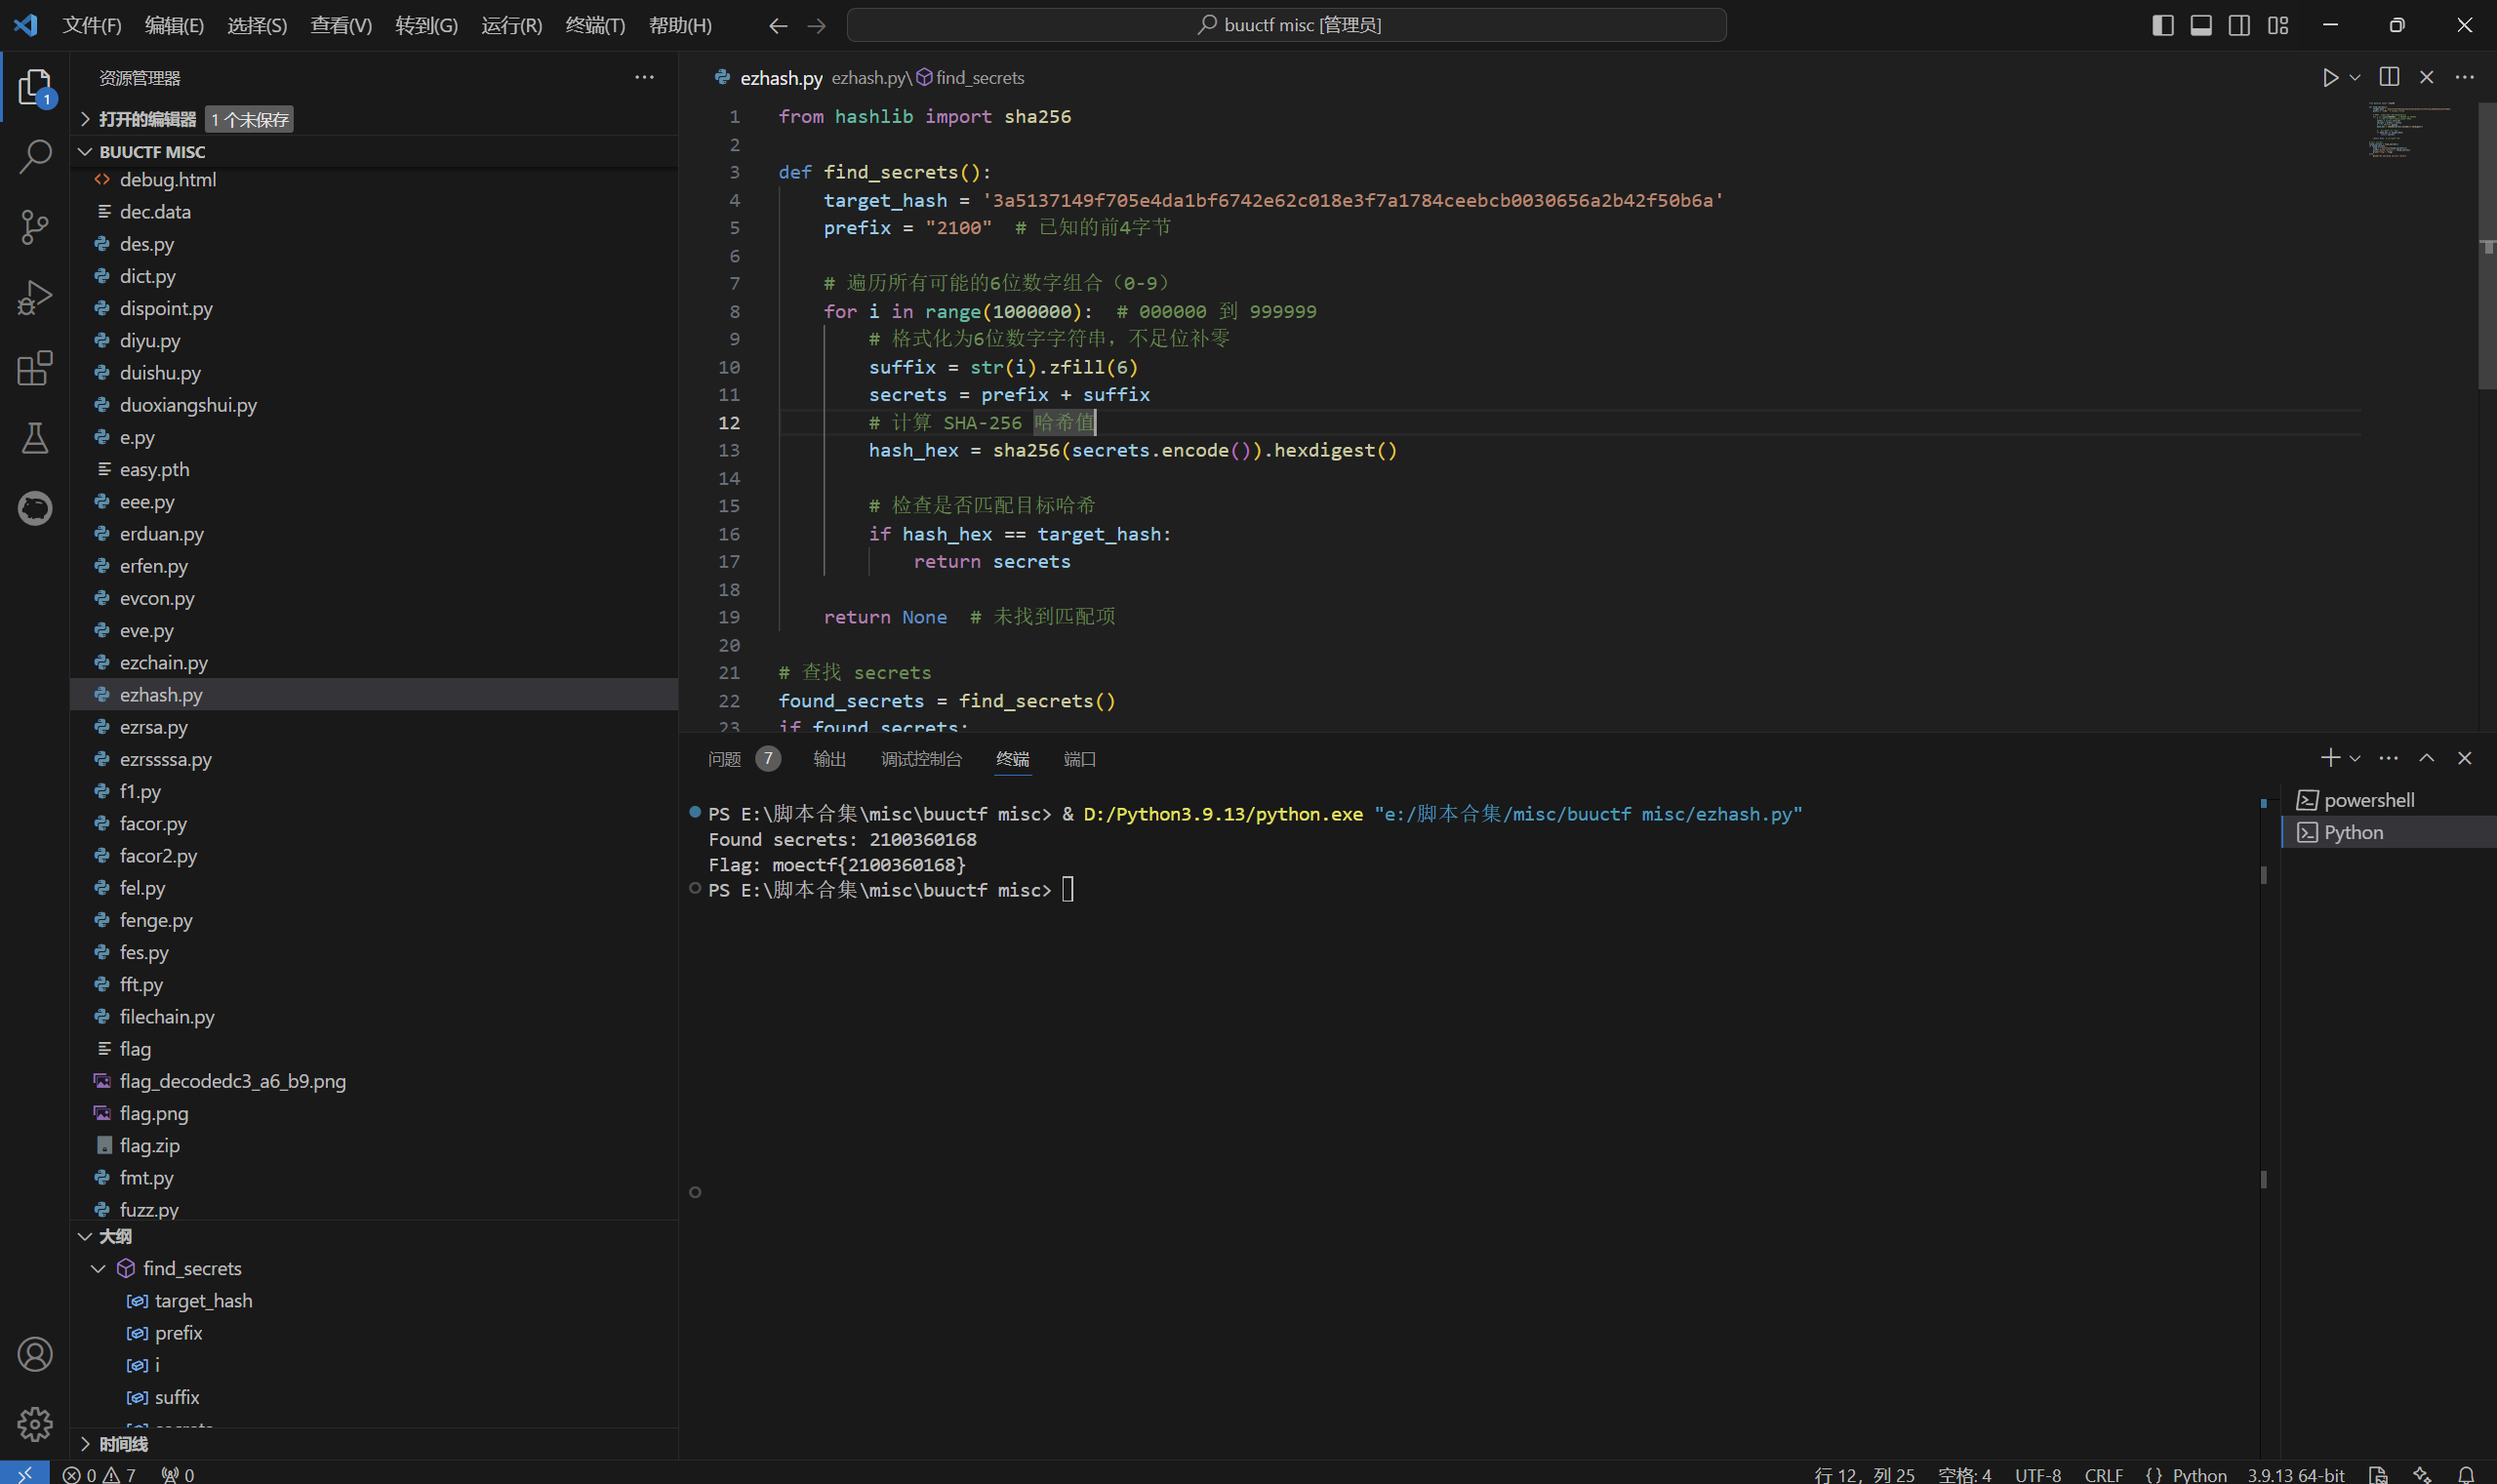The image size is (2497, 1484).
Task: Open the Run (运行) menu
Action: point(511,25)
